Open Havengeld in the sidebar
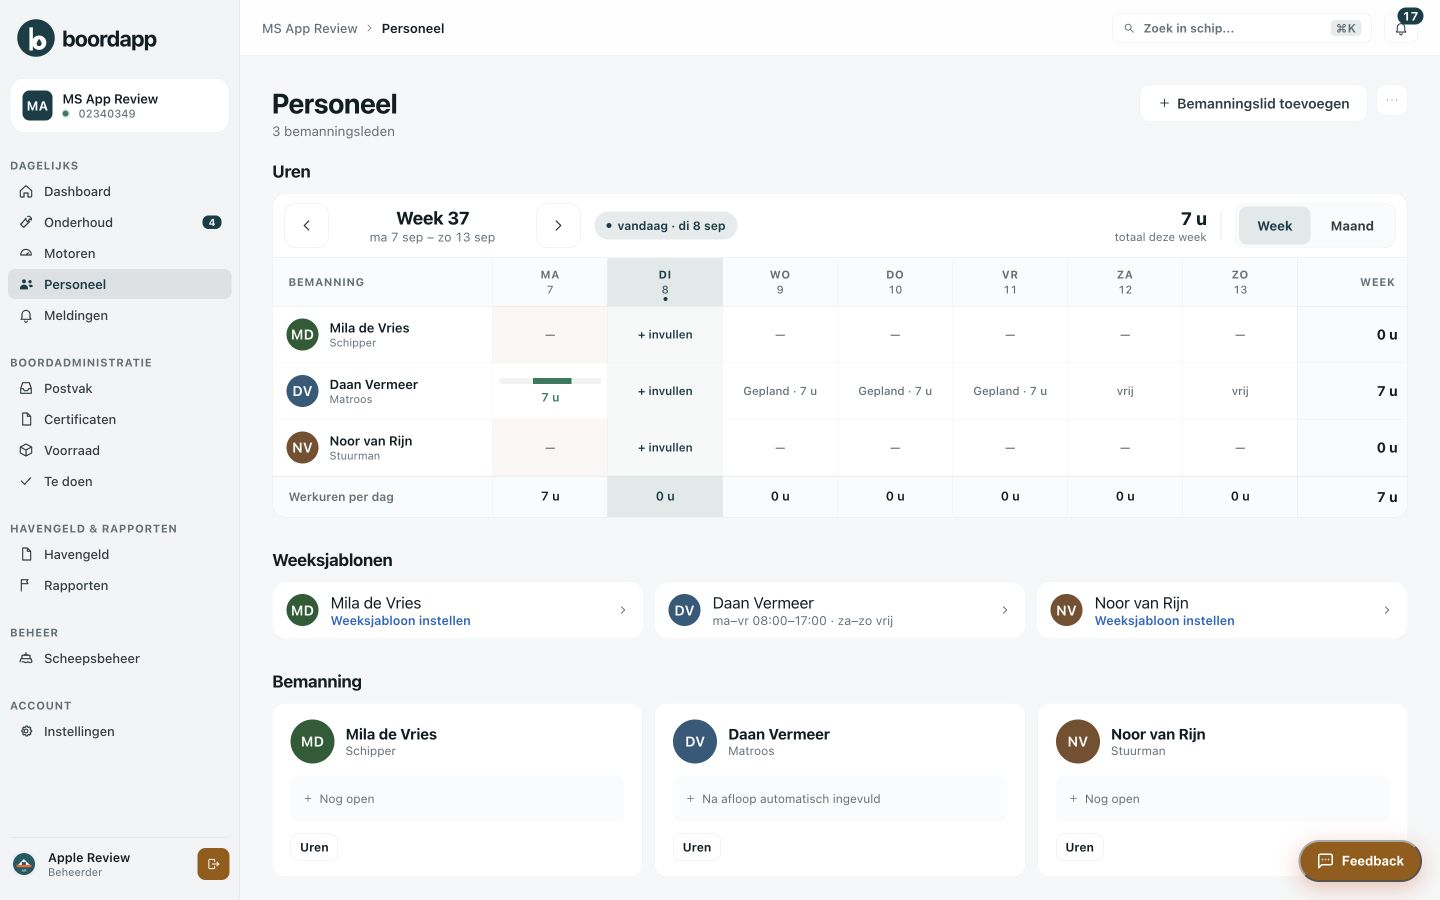Screen dimensions: 1440x900 pos(120,555)
